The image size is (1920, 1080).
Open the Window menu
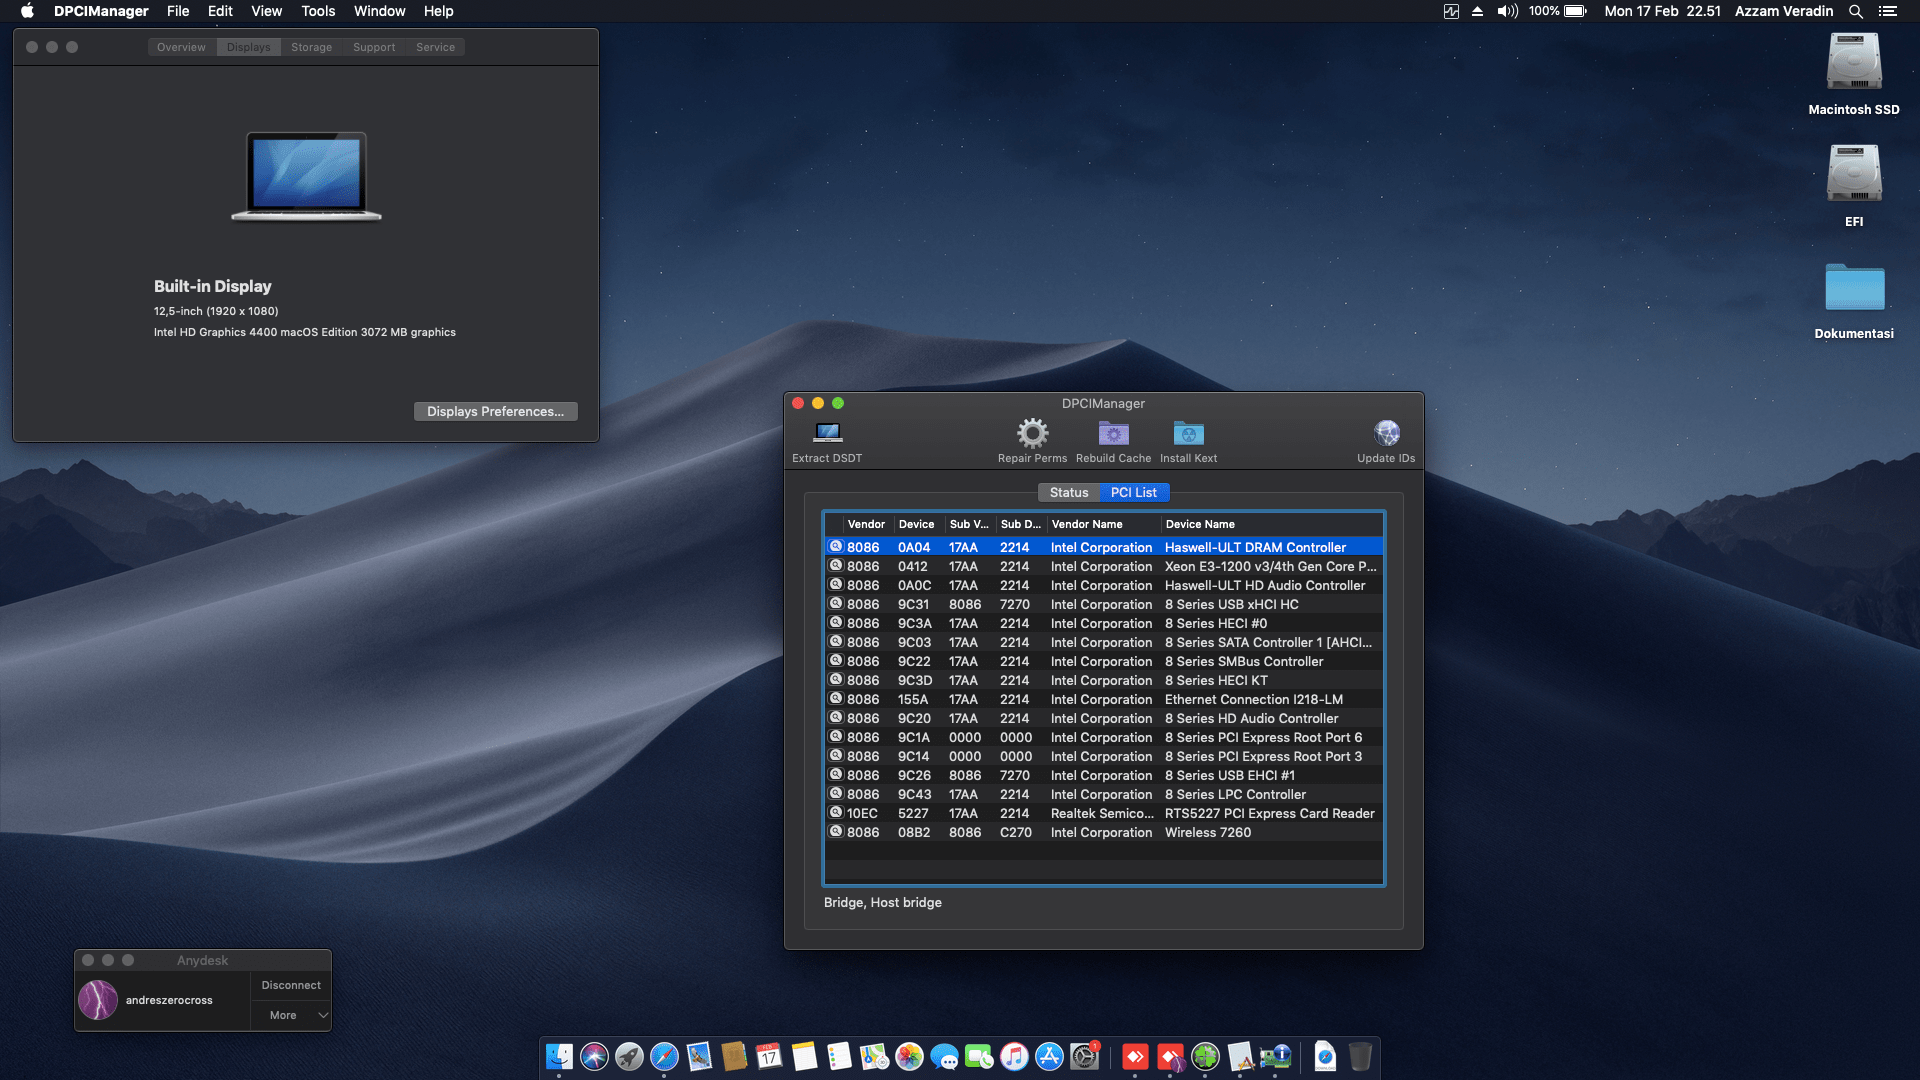(x=379, y=11)
